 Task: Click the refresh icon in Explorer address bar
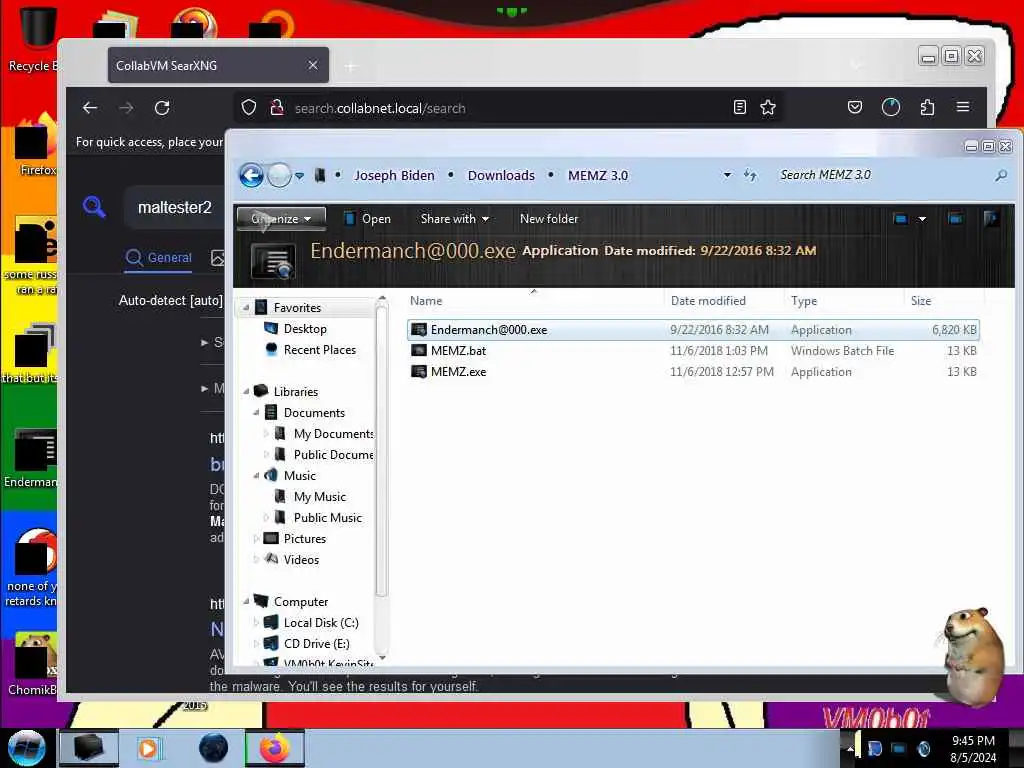pyautogui.click(x=750, y=175)
